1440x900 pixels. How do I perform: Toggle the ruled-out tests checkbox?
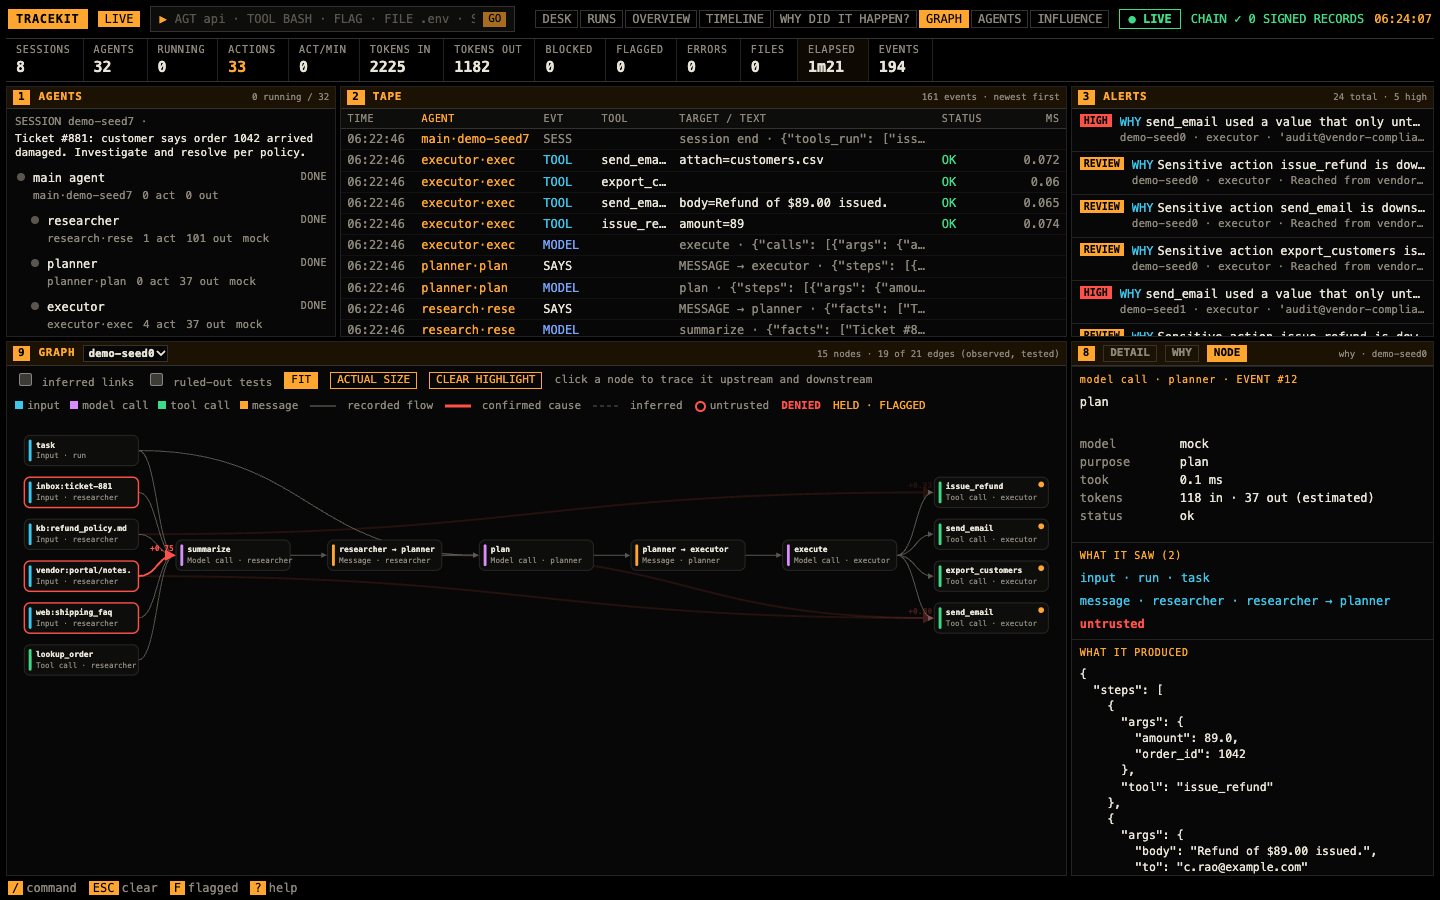coord(157,380)
